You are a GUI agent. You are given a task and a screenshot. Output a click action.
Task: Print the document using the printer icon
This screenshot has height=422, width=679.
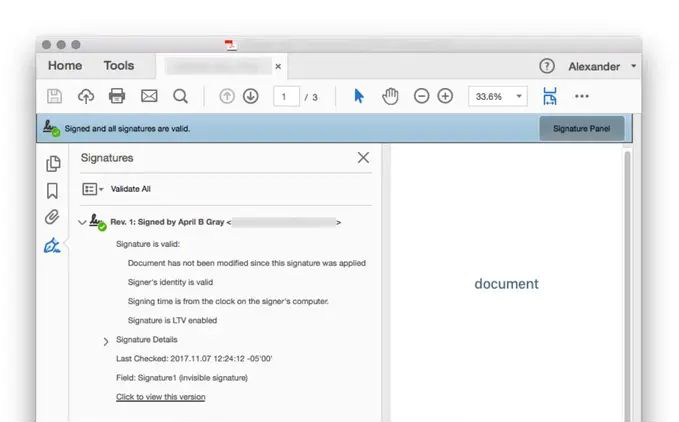point(117,96)
